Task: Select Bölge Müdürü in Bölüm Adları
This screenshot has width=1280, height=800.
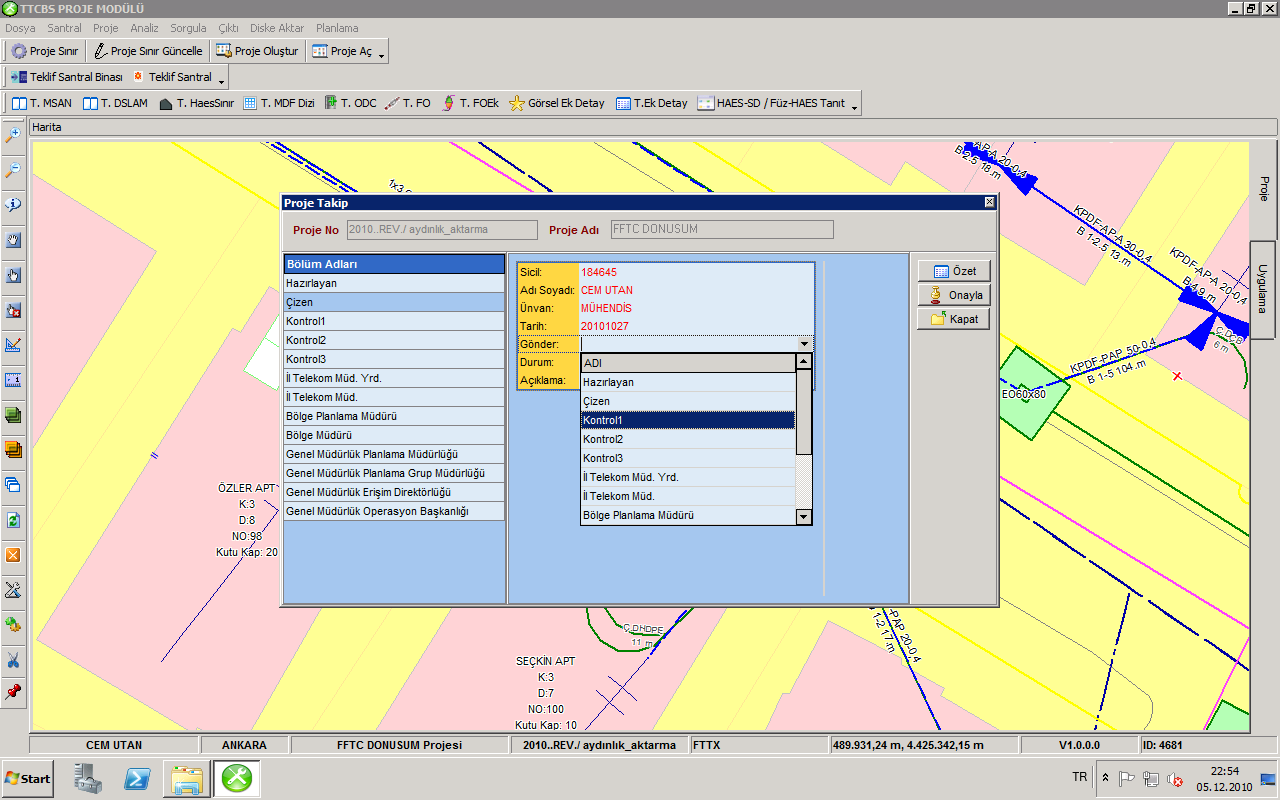Action: click(394, 435)
